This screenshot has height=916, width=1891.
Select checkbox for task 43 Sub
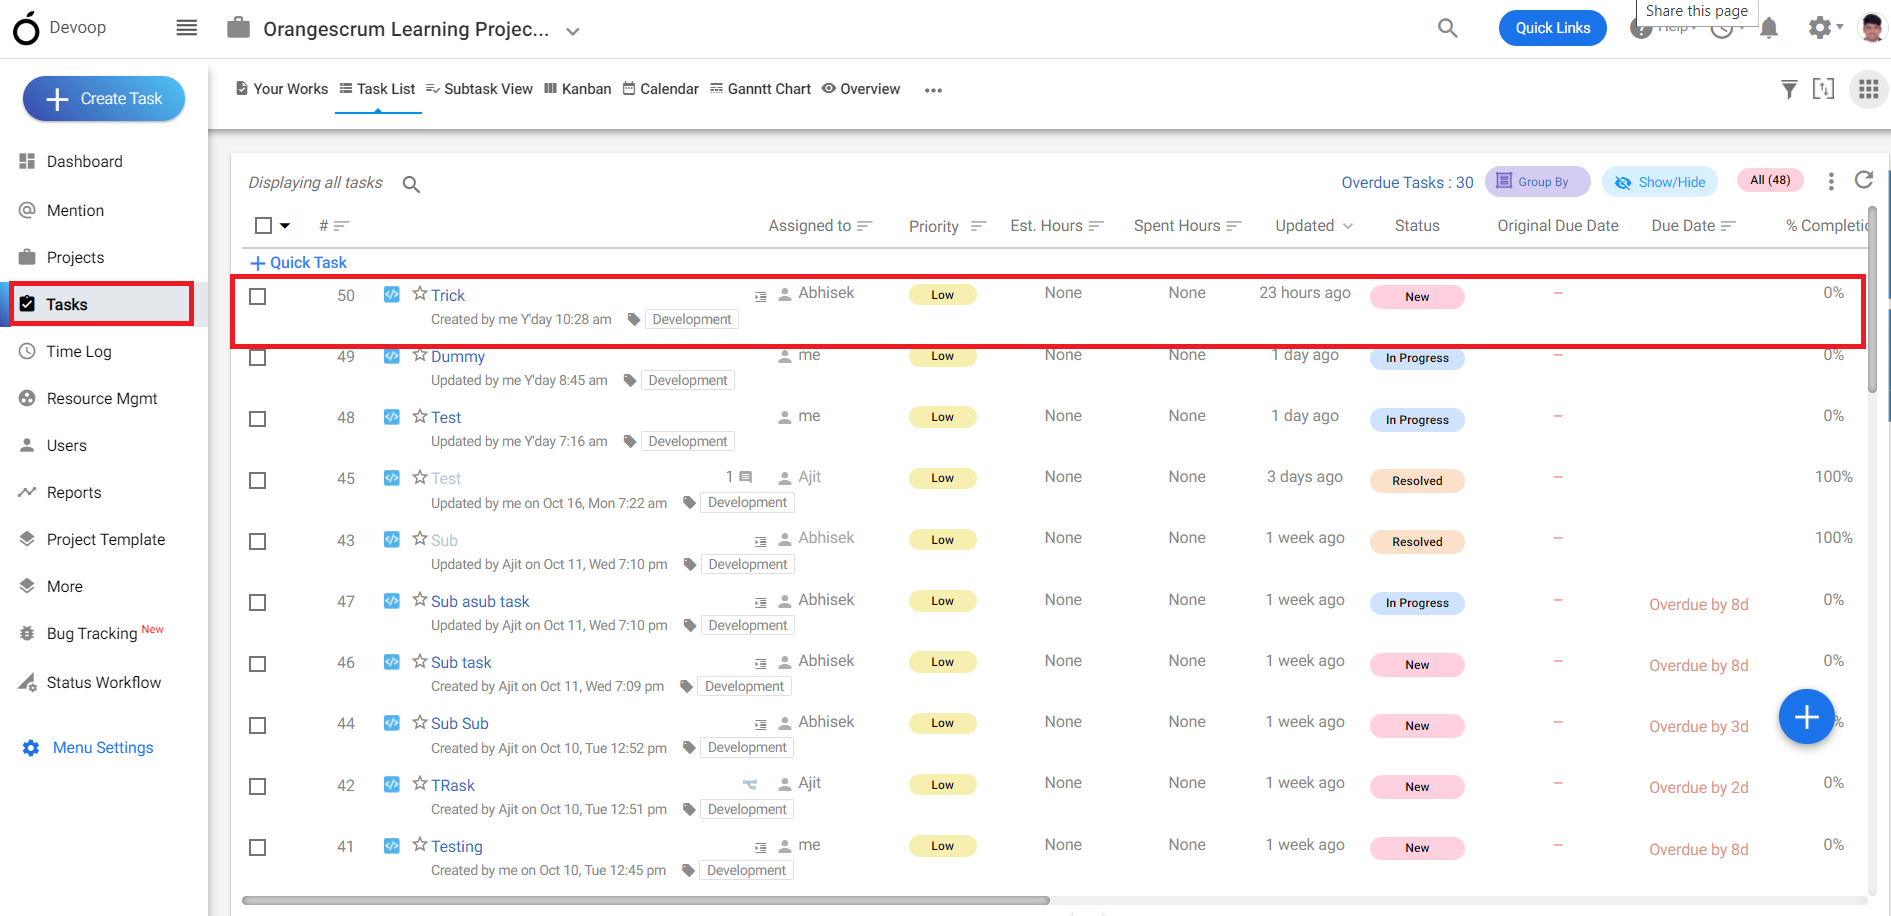[x=258, y=541]
